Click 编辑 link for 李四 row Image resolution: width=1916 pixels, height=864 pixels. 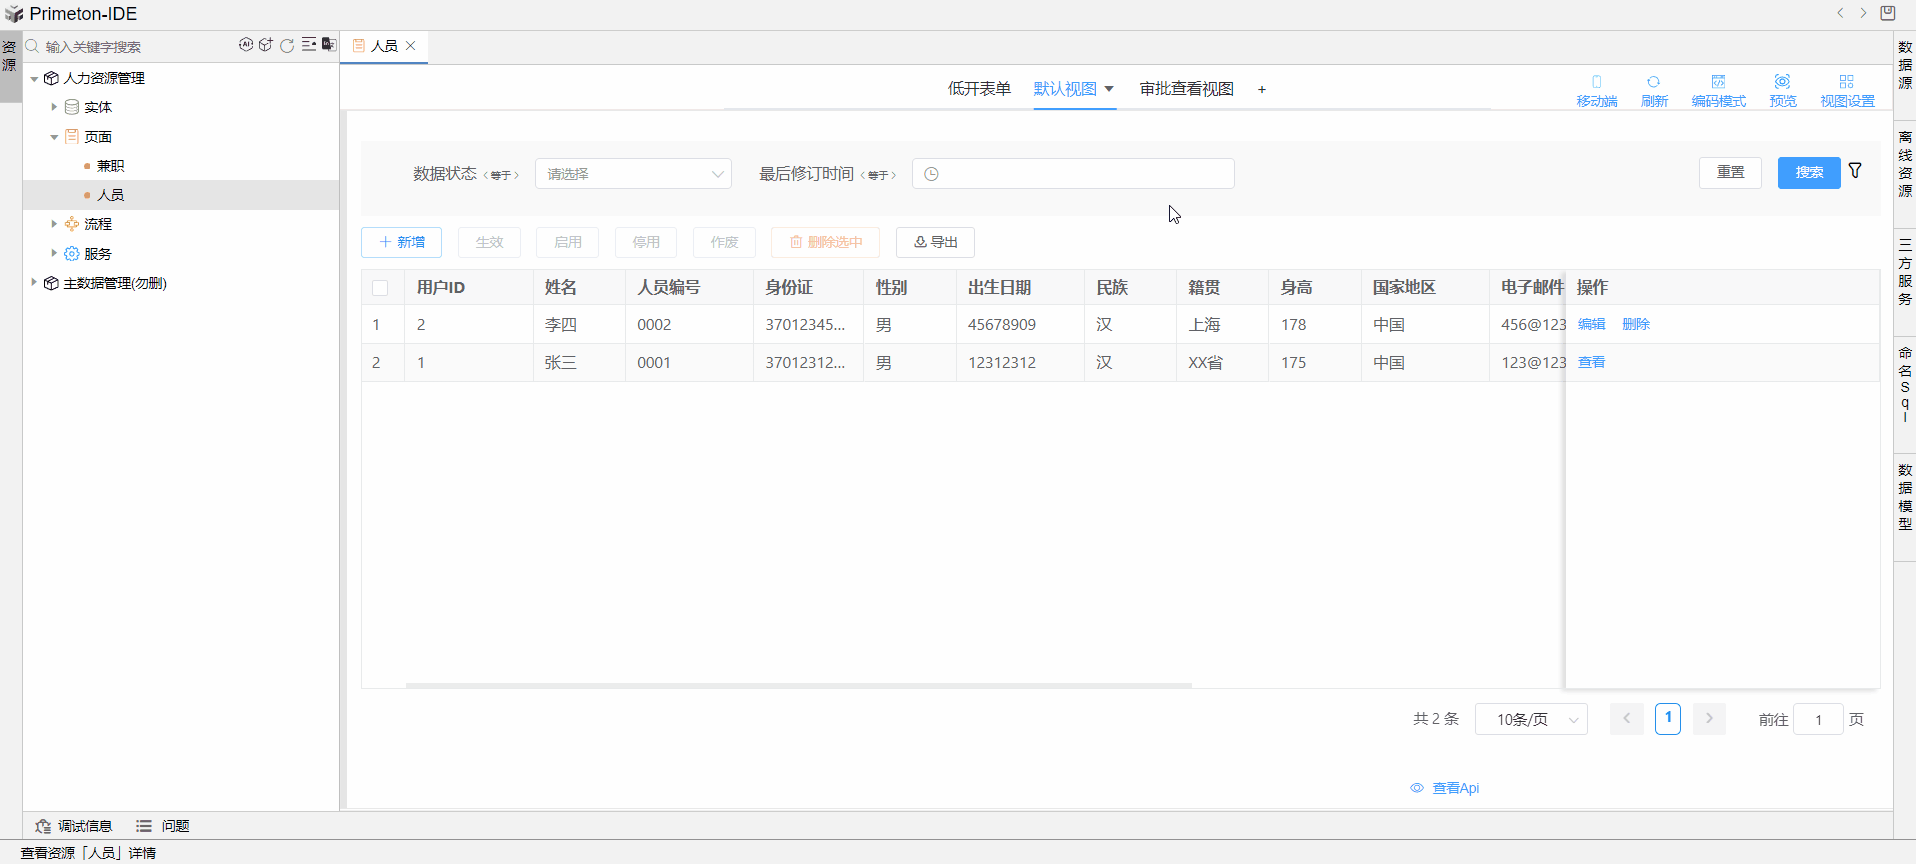1591,324
